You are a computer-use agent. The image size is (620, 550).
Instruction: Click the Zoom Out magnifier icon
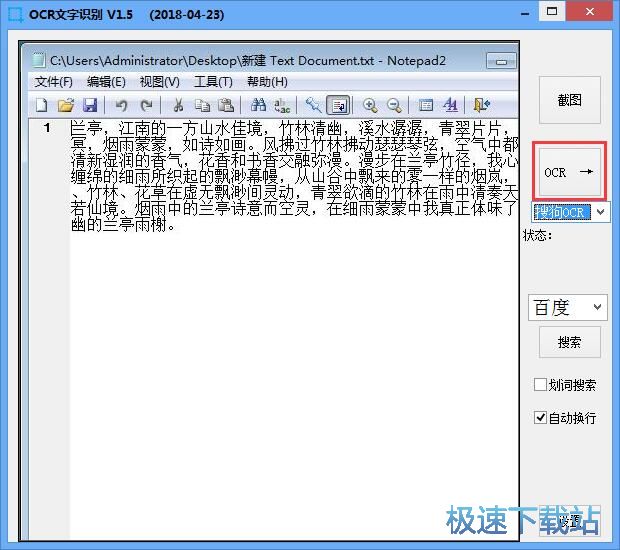pos(394,105)
